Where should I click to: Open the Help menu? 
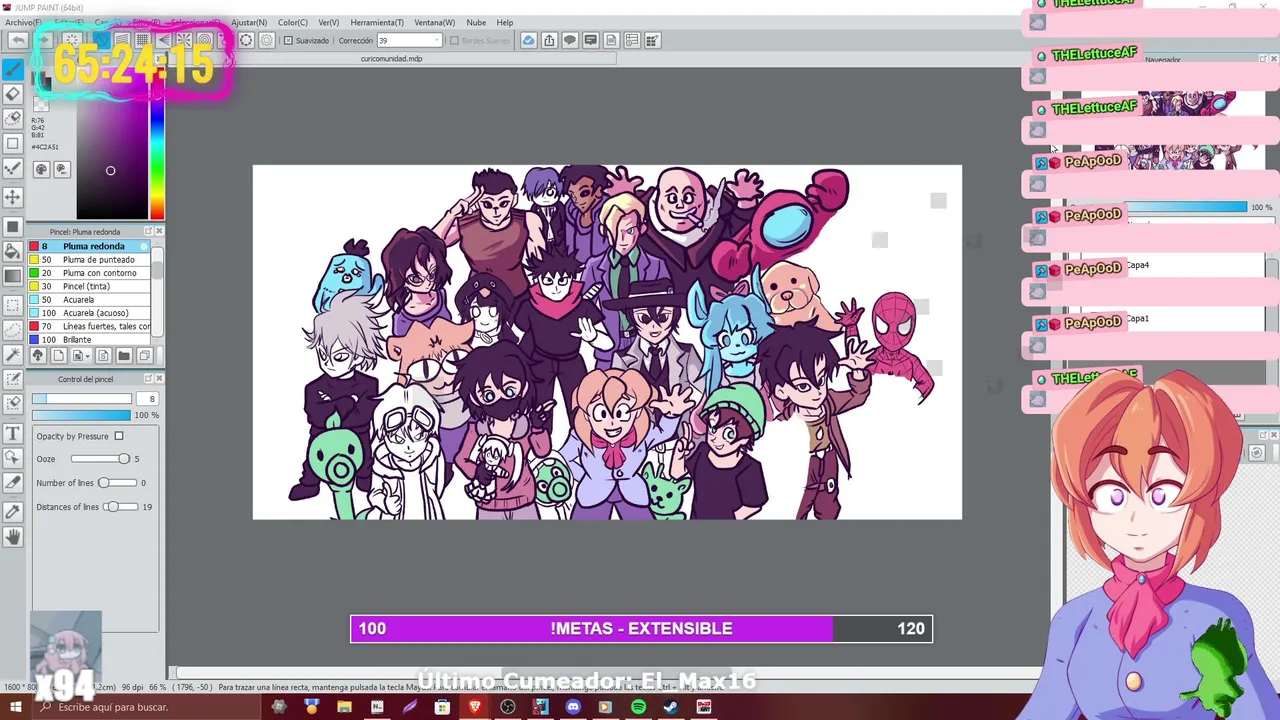coord(505,22)
